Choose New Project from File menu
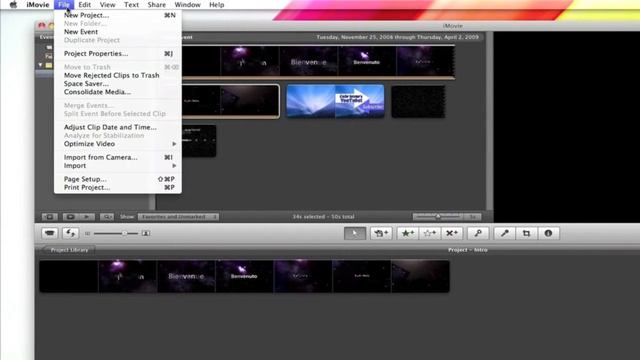Screen dimensions: 640x360 pyautogui.click(x=118, y=15)
